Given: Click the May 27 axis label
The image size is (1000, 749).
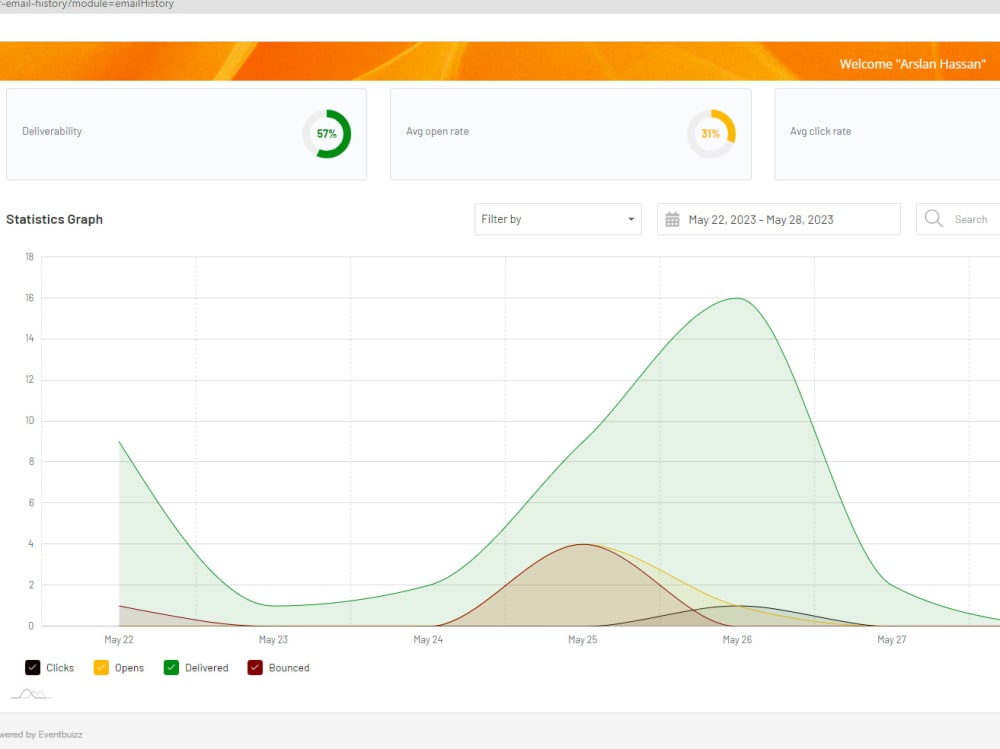Looking at the screenshot, I should pyautogui.click(x=891, y=639).
